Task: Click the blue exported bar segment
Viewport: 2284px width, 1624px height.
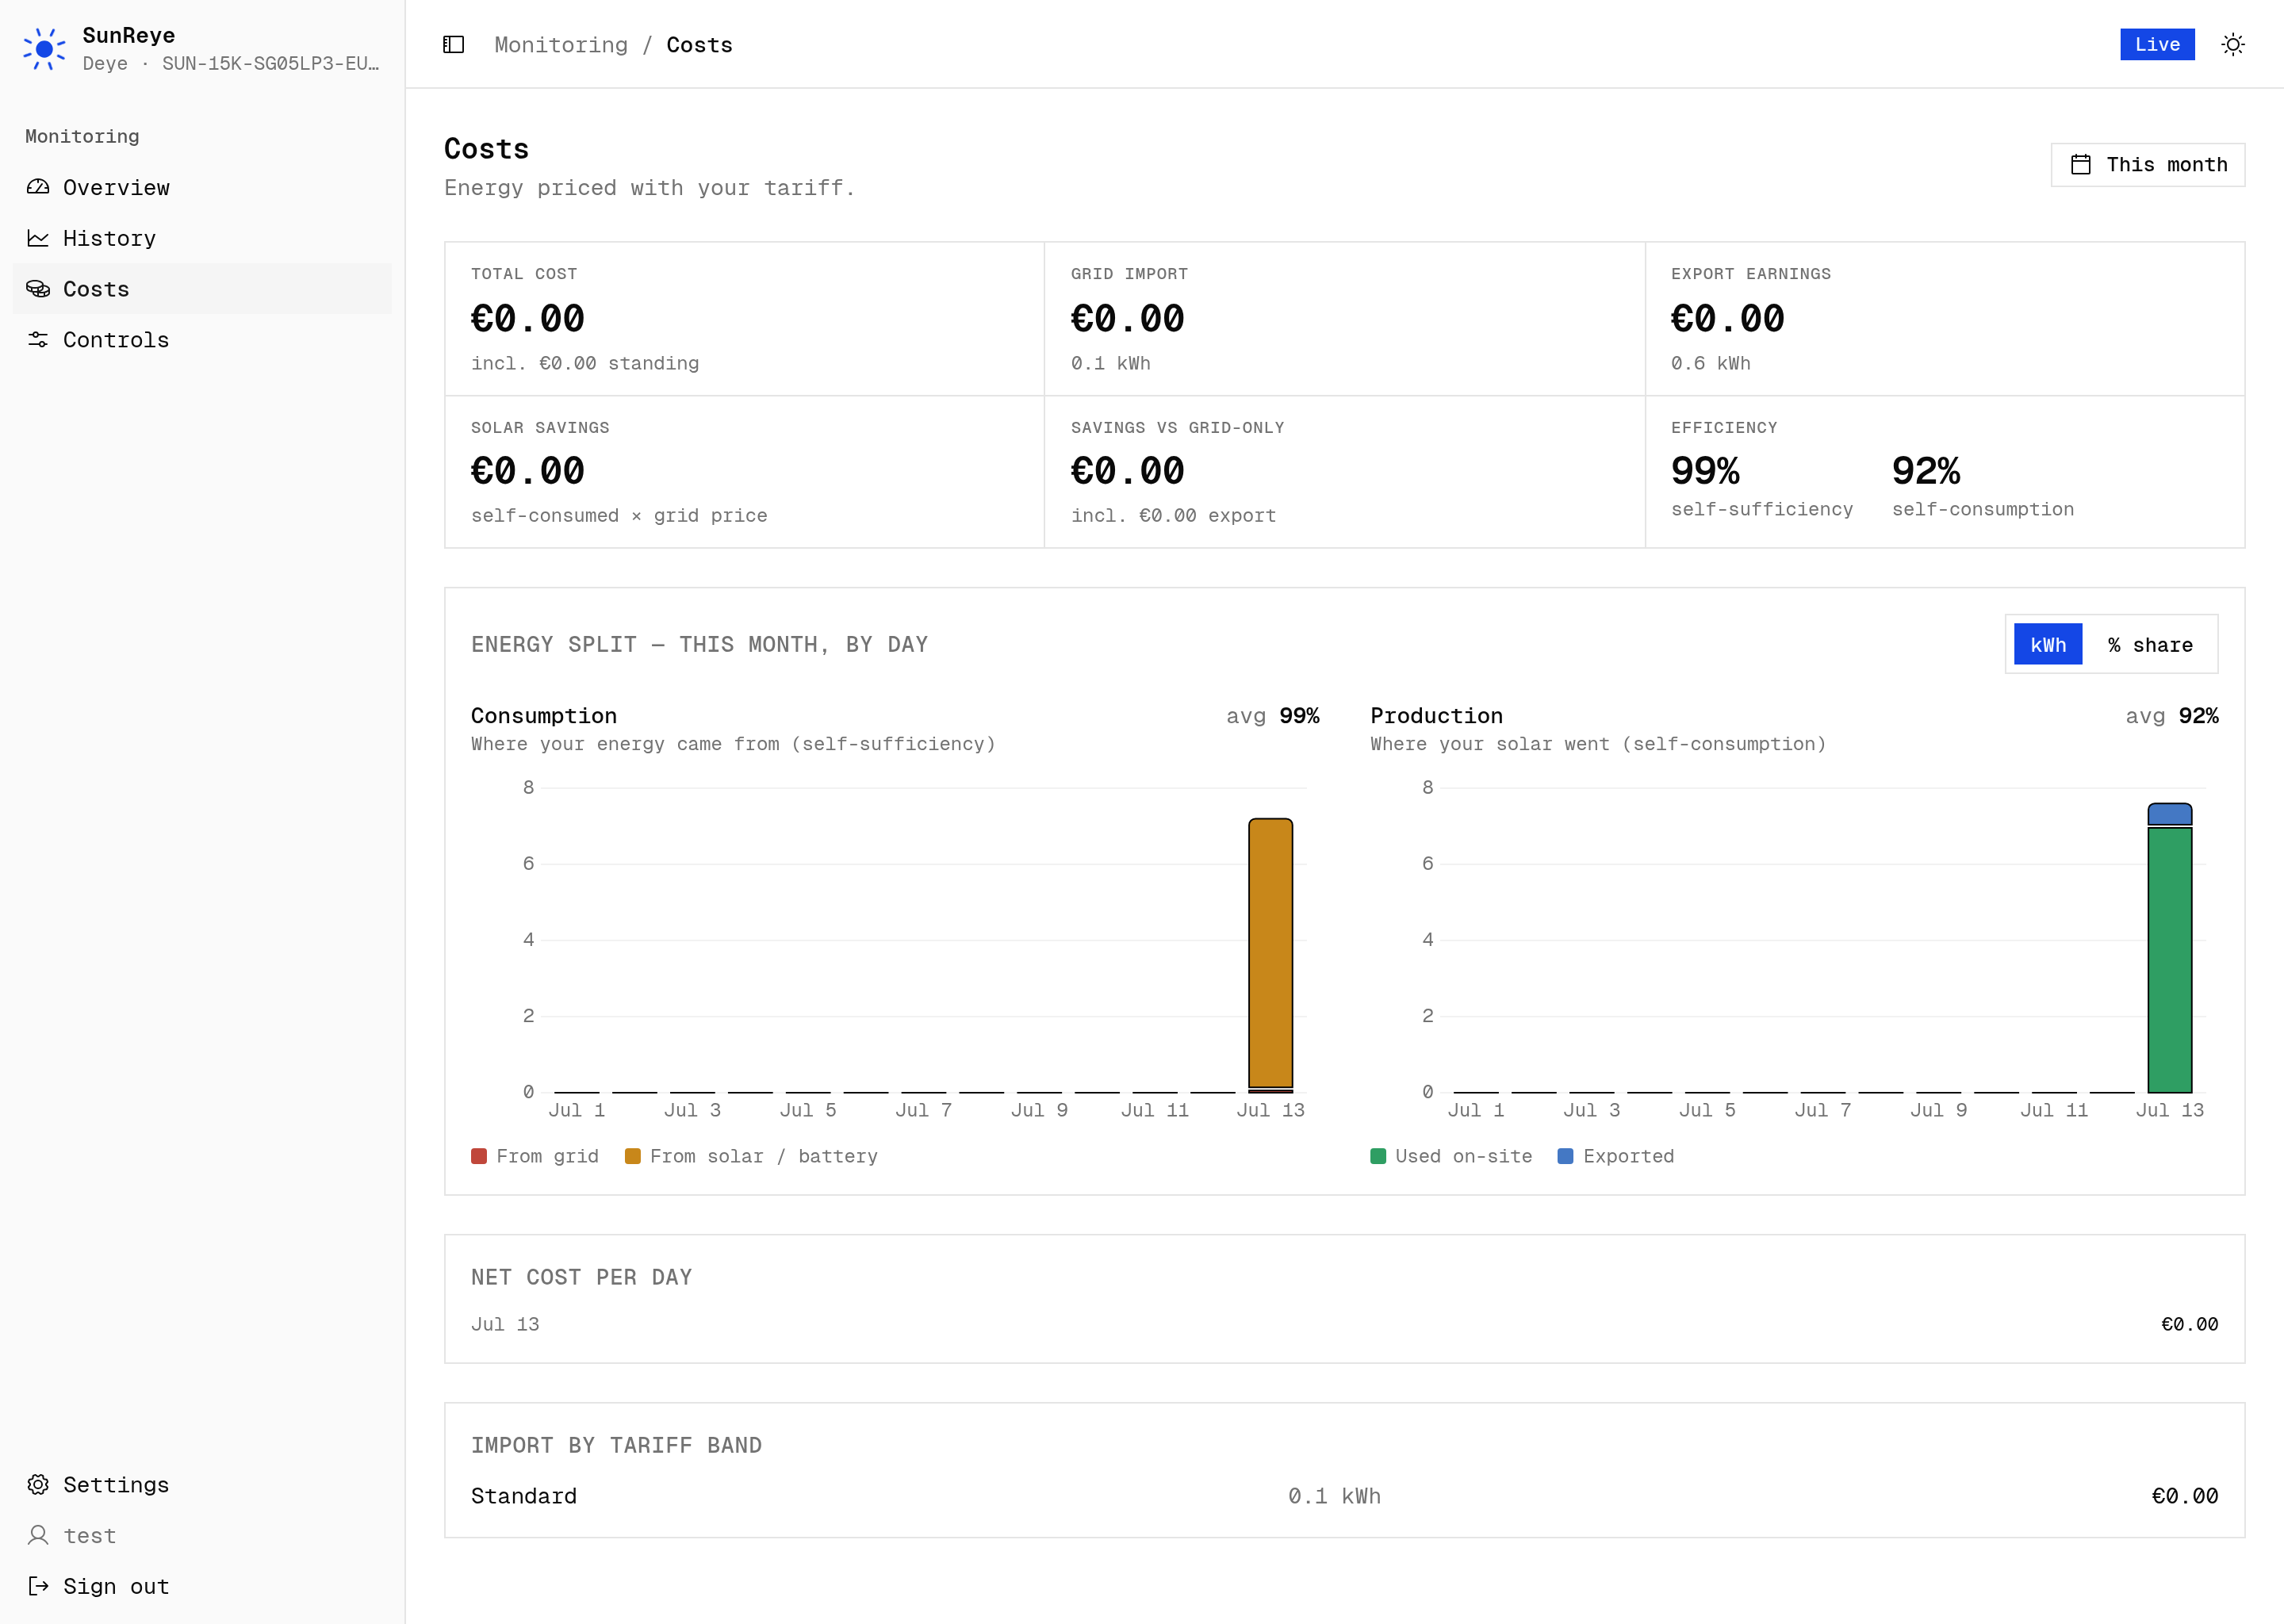Action: point(2170,814)
